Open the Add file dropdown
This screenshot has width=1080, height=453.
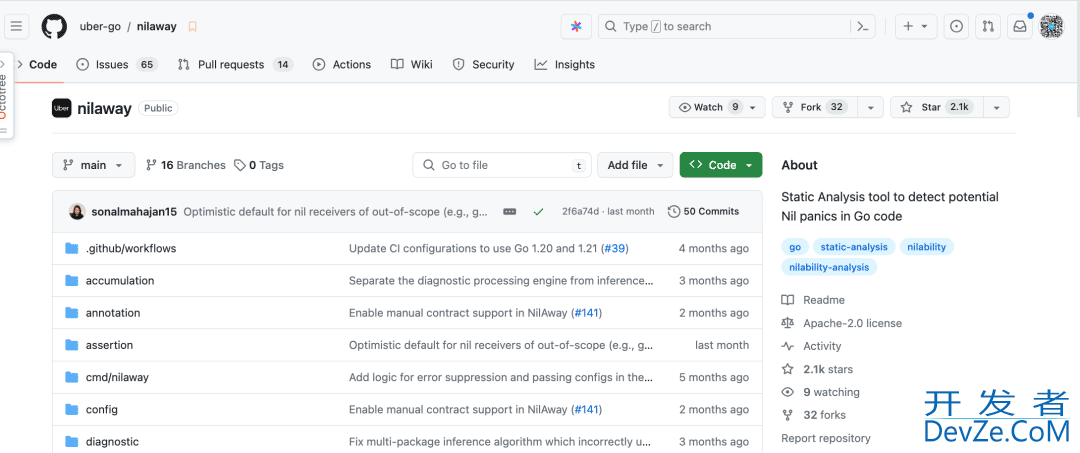click(x=635, y=165)
